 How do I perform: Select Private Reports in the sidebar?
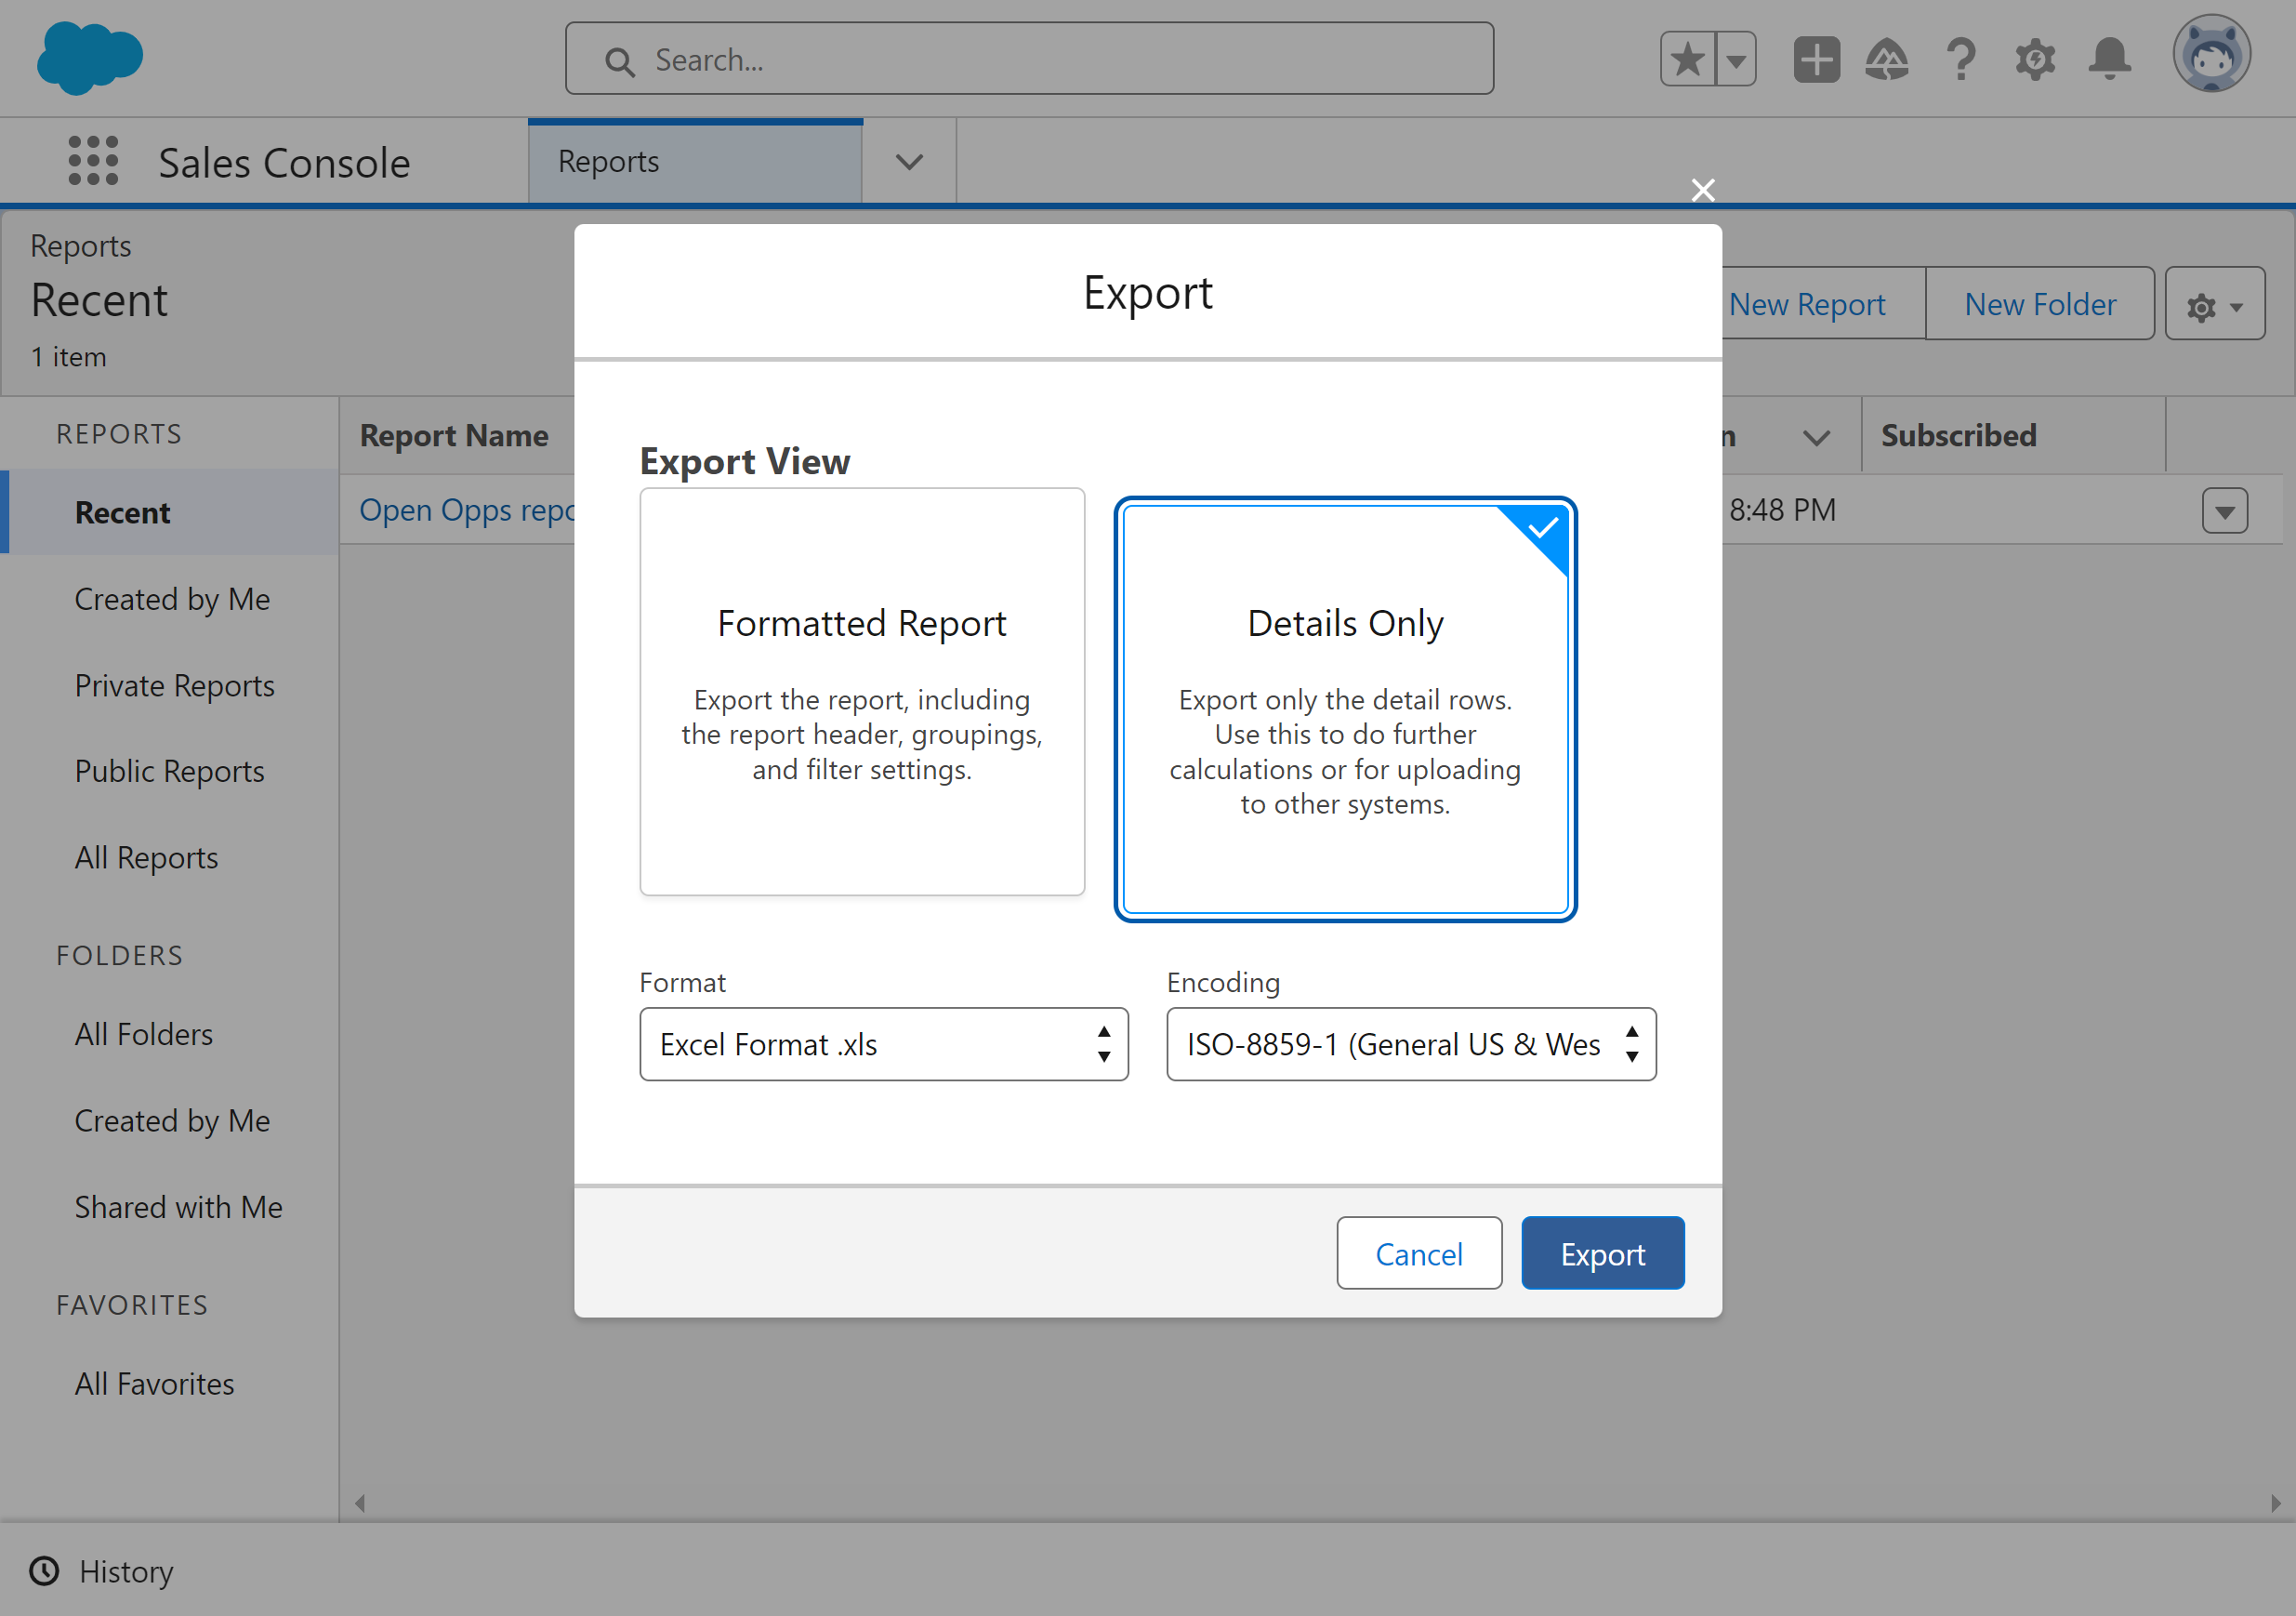pos(174,686)
